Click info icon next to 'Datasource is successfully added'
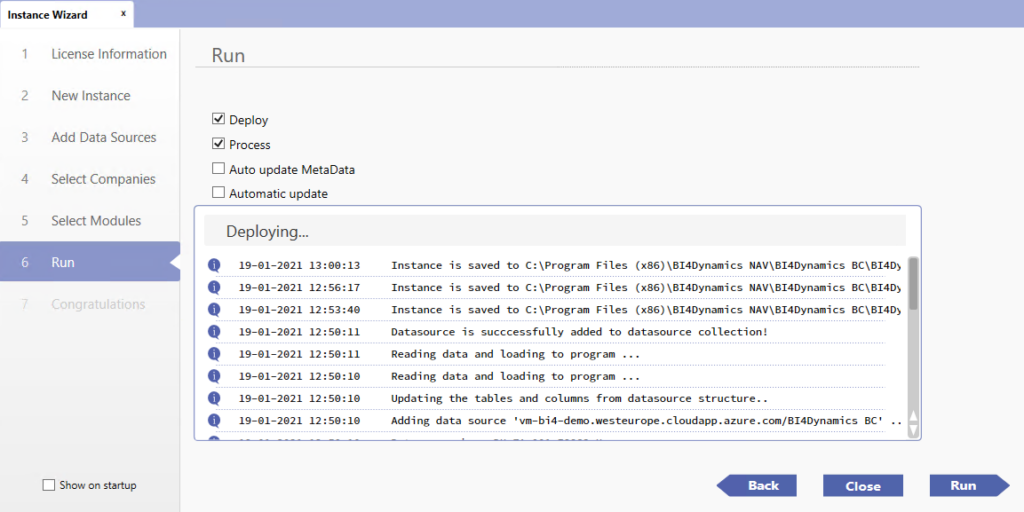 tap(213, 331)
